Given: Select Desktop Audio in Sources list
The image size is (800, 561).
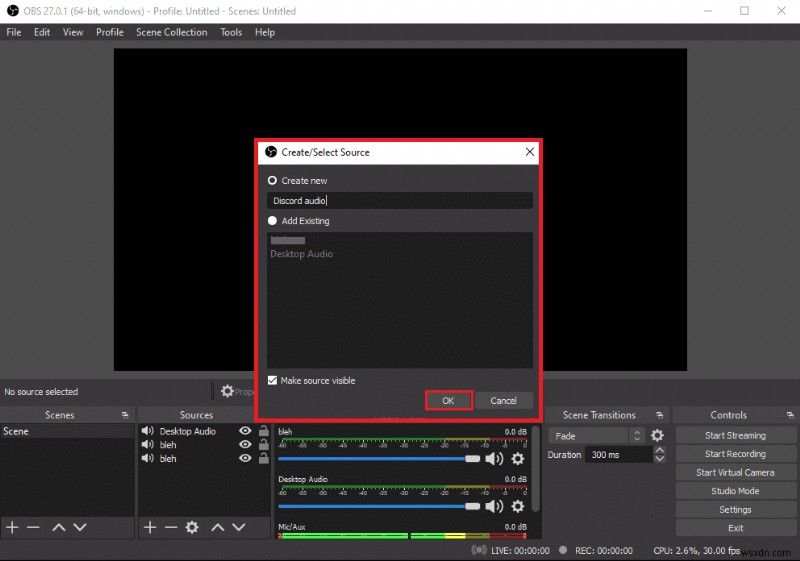Looking at the screenshot, I should coord(187,431).
